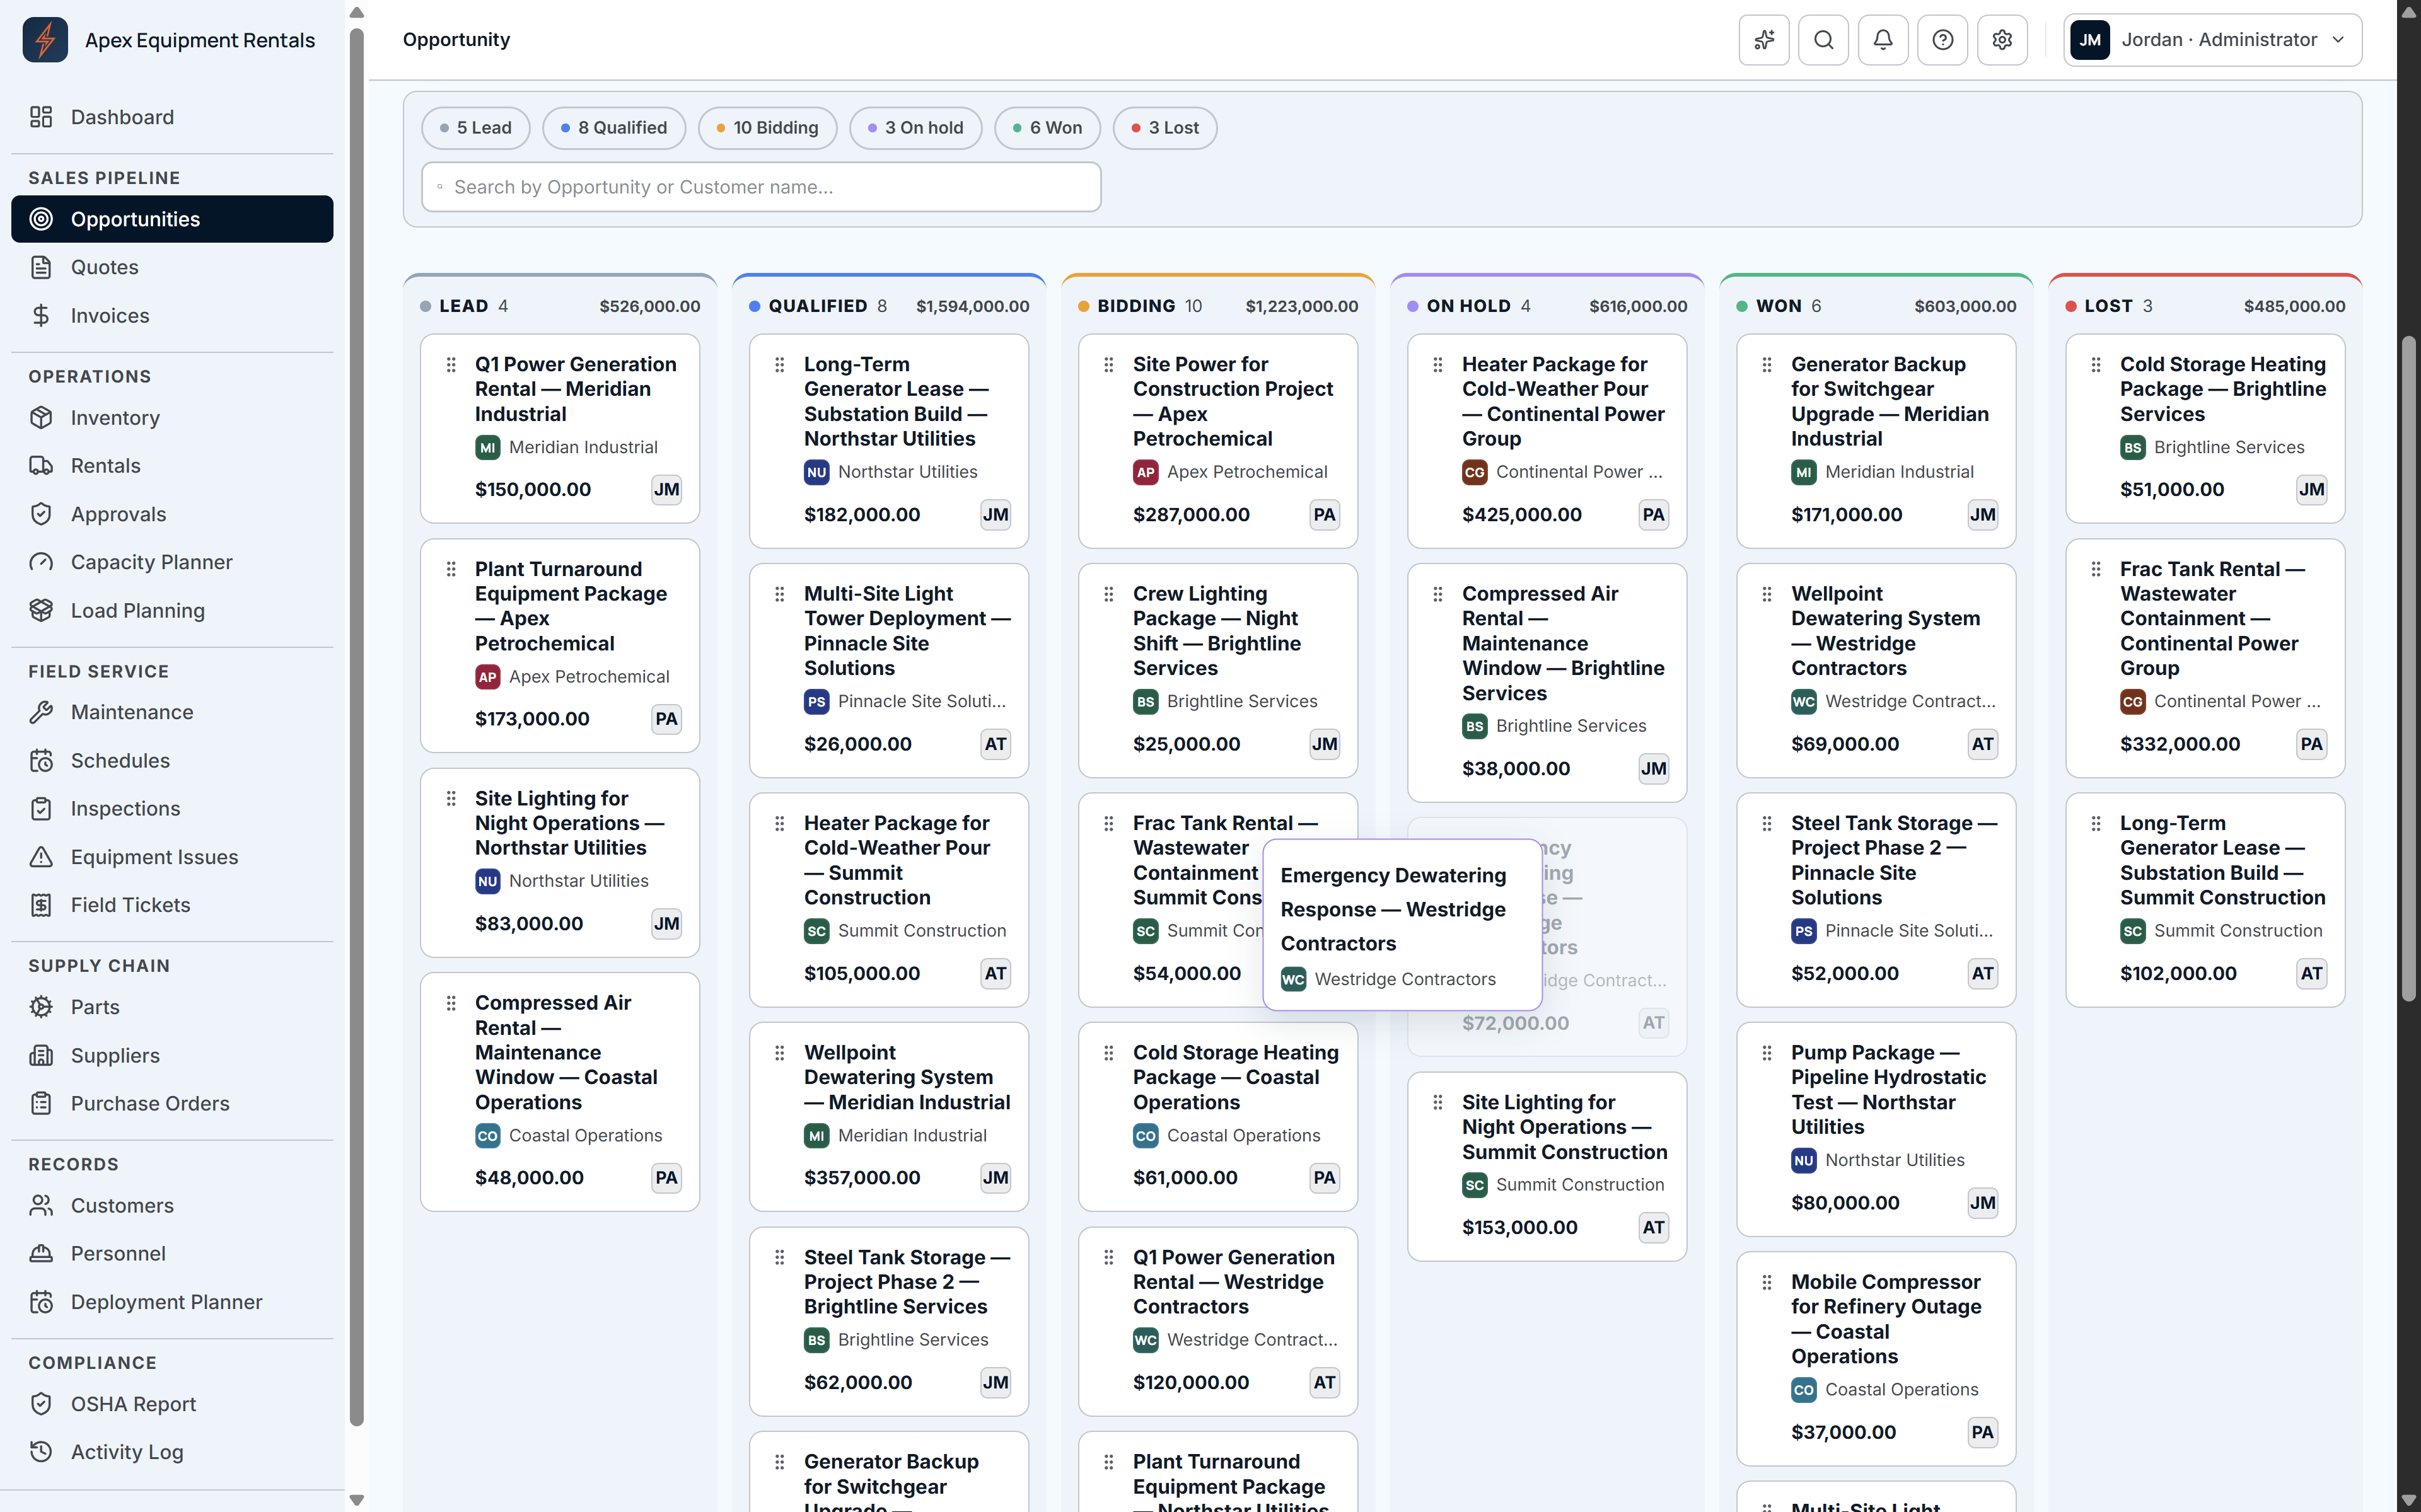Open the search icon in top bar

click(x=1823, y=40)
